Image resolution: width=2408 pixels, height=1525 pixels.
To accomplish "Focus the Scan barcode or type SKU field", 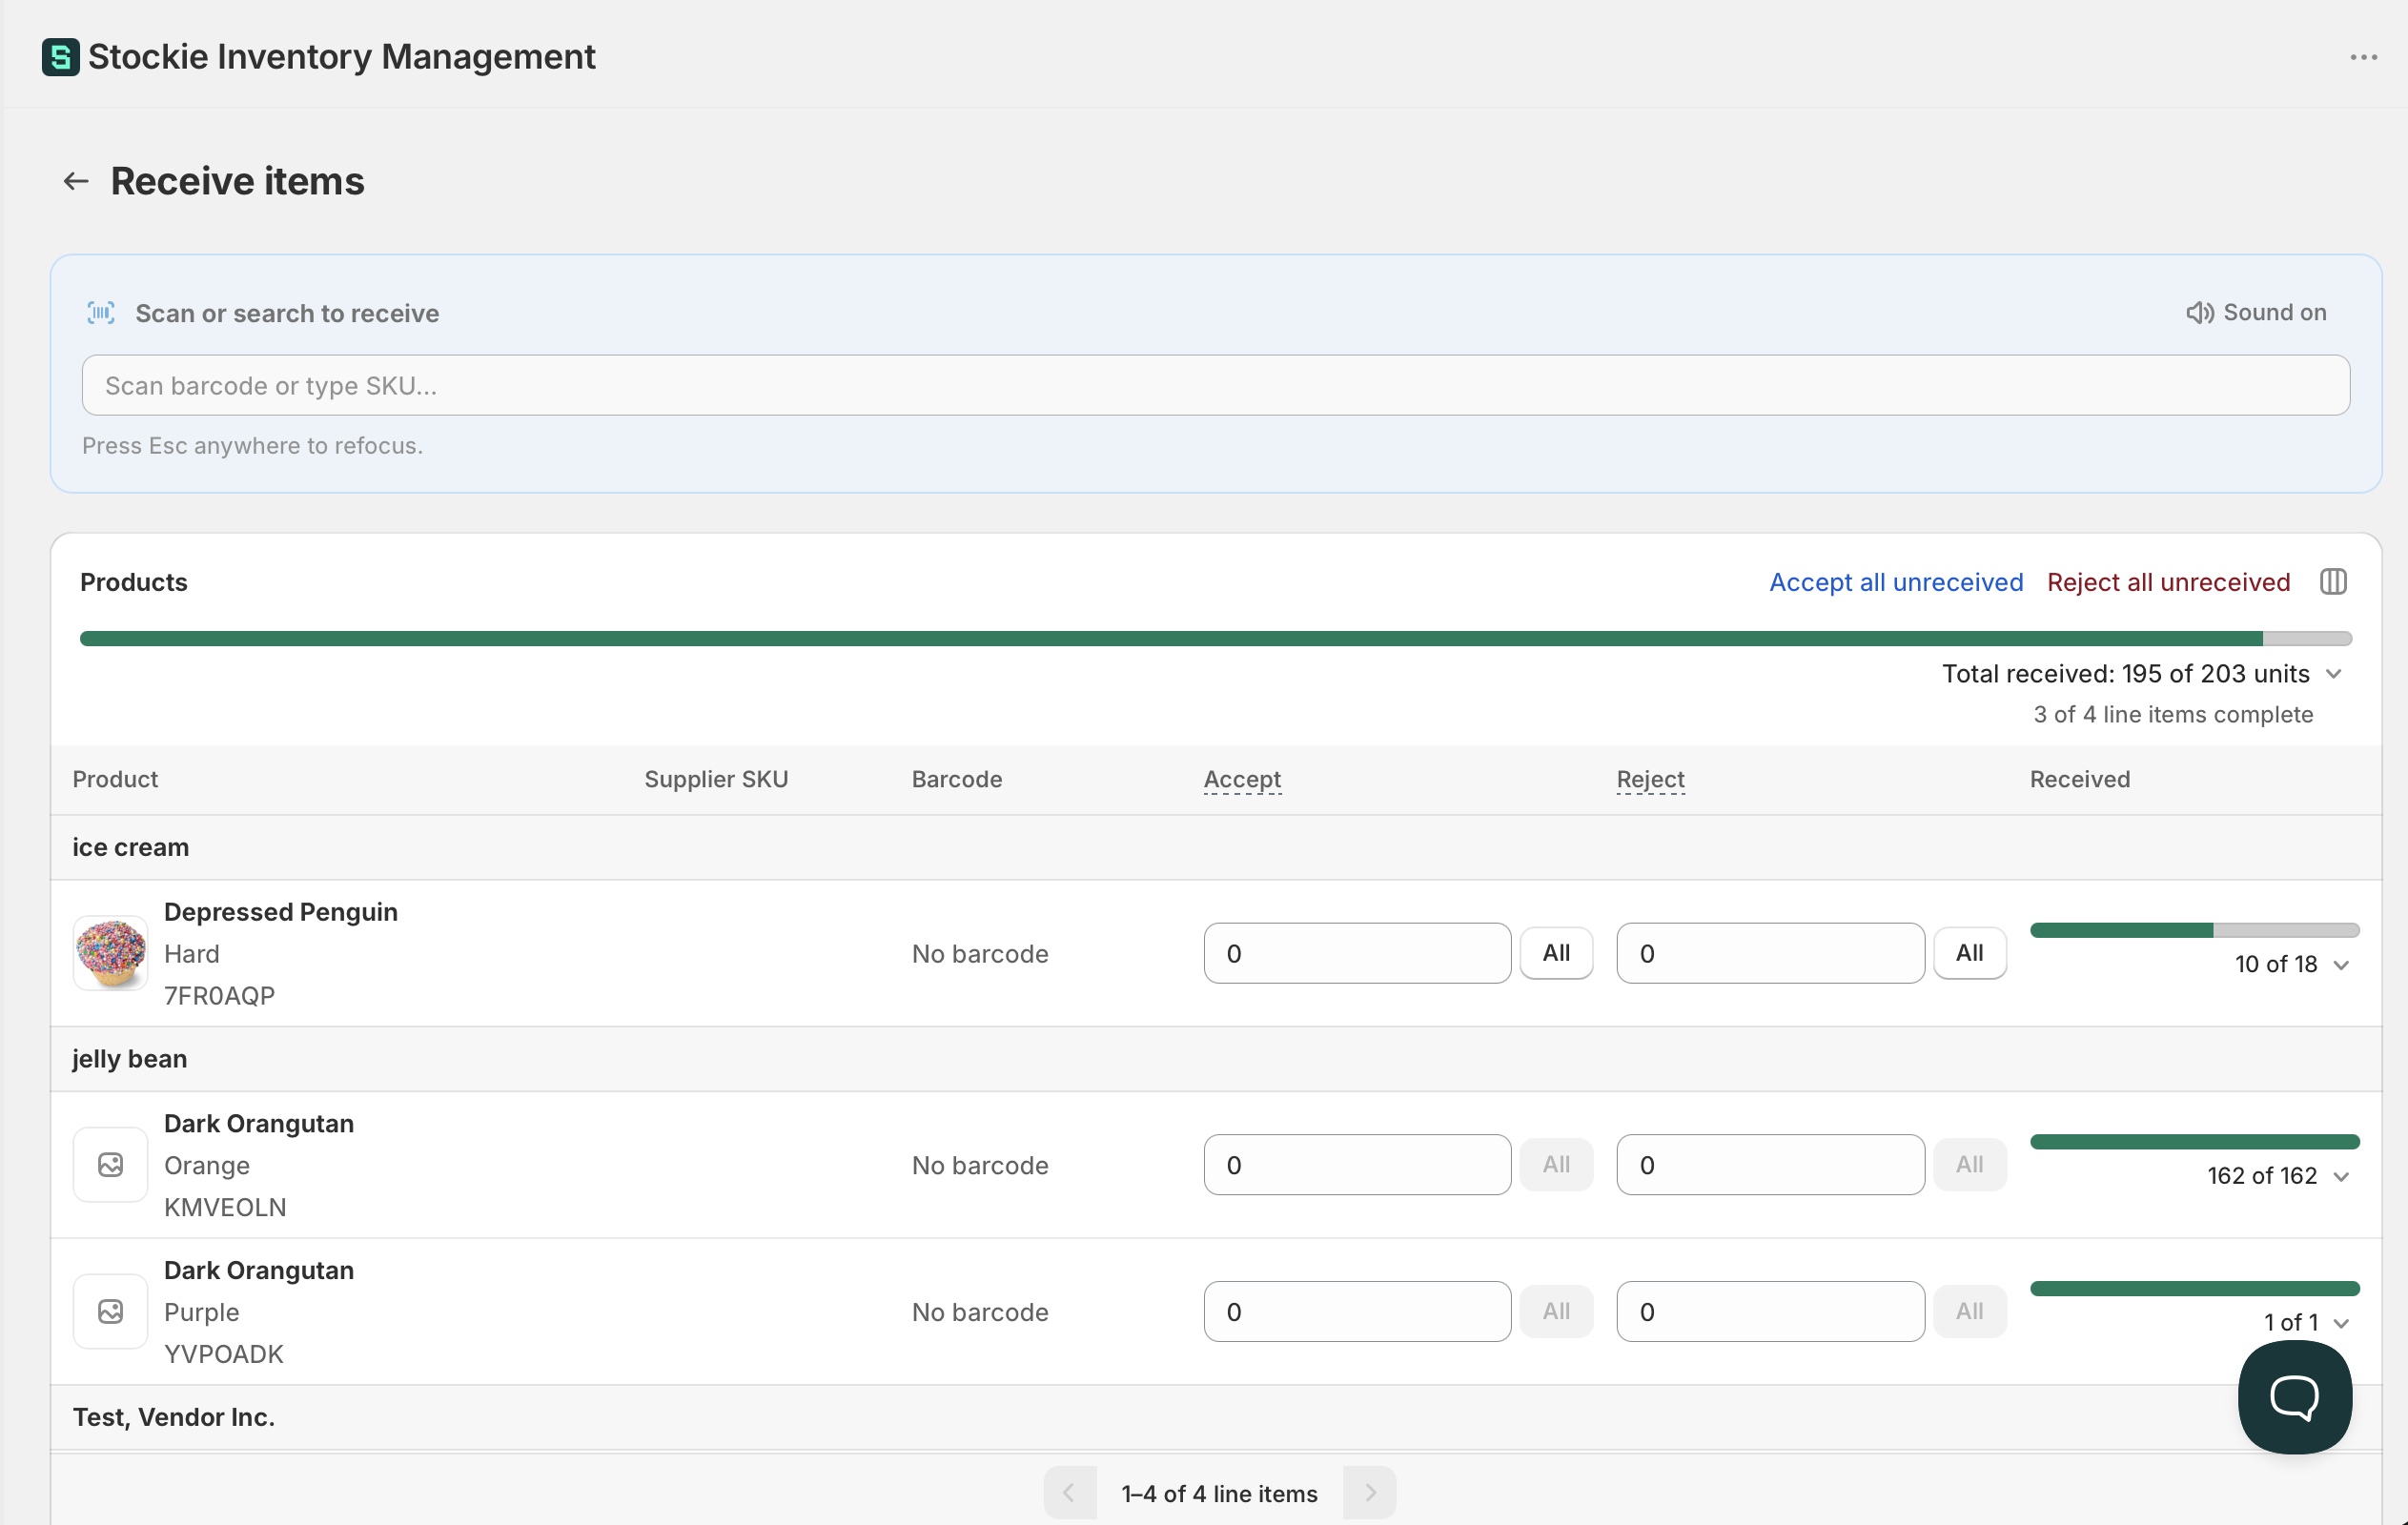I will (1216, 385).
